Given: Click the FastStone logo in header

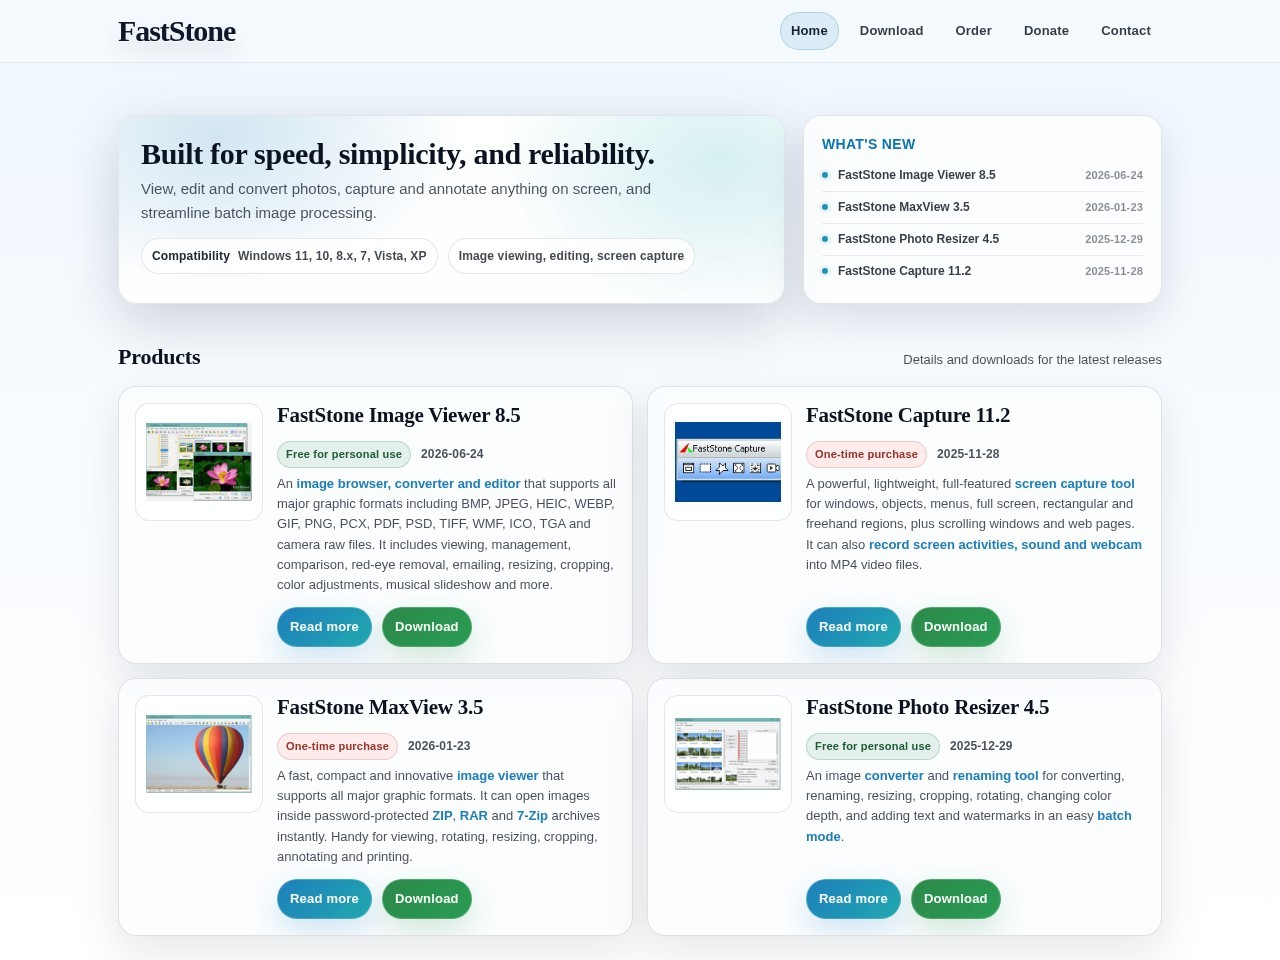Looking at the screenshot, I should point(177,31).
